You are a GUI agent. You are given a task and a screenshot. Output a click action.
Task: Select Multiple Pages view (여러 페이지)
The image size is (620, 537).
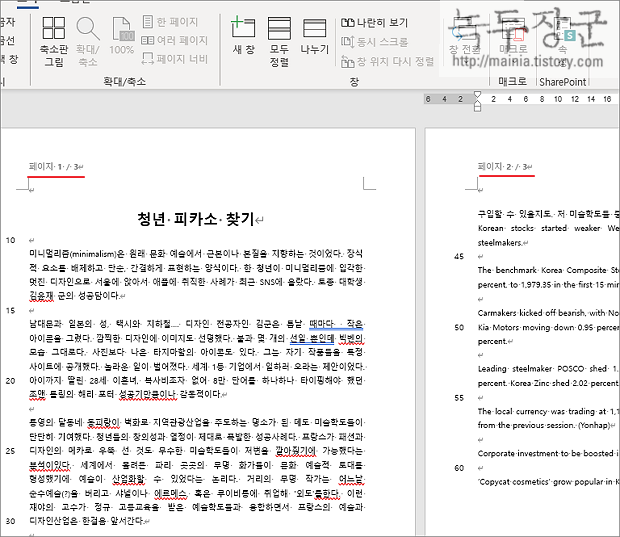[x=174, y=40]
